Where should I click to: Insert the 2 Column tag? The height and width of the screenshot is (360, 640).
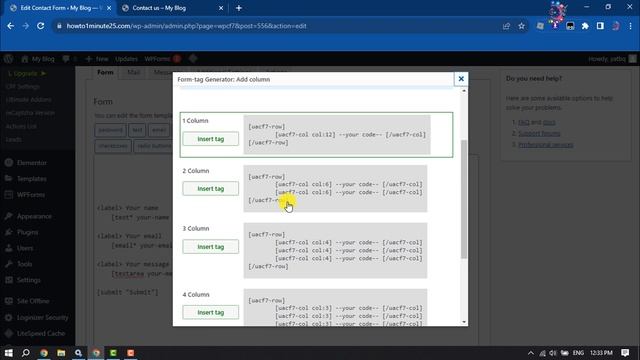[211, 189]
